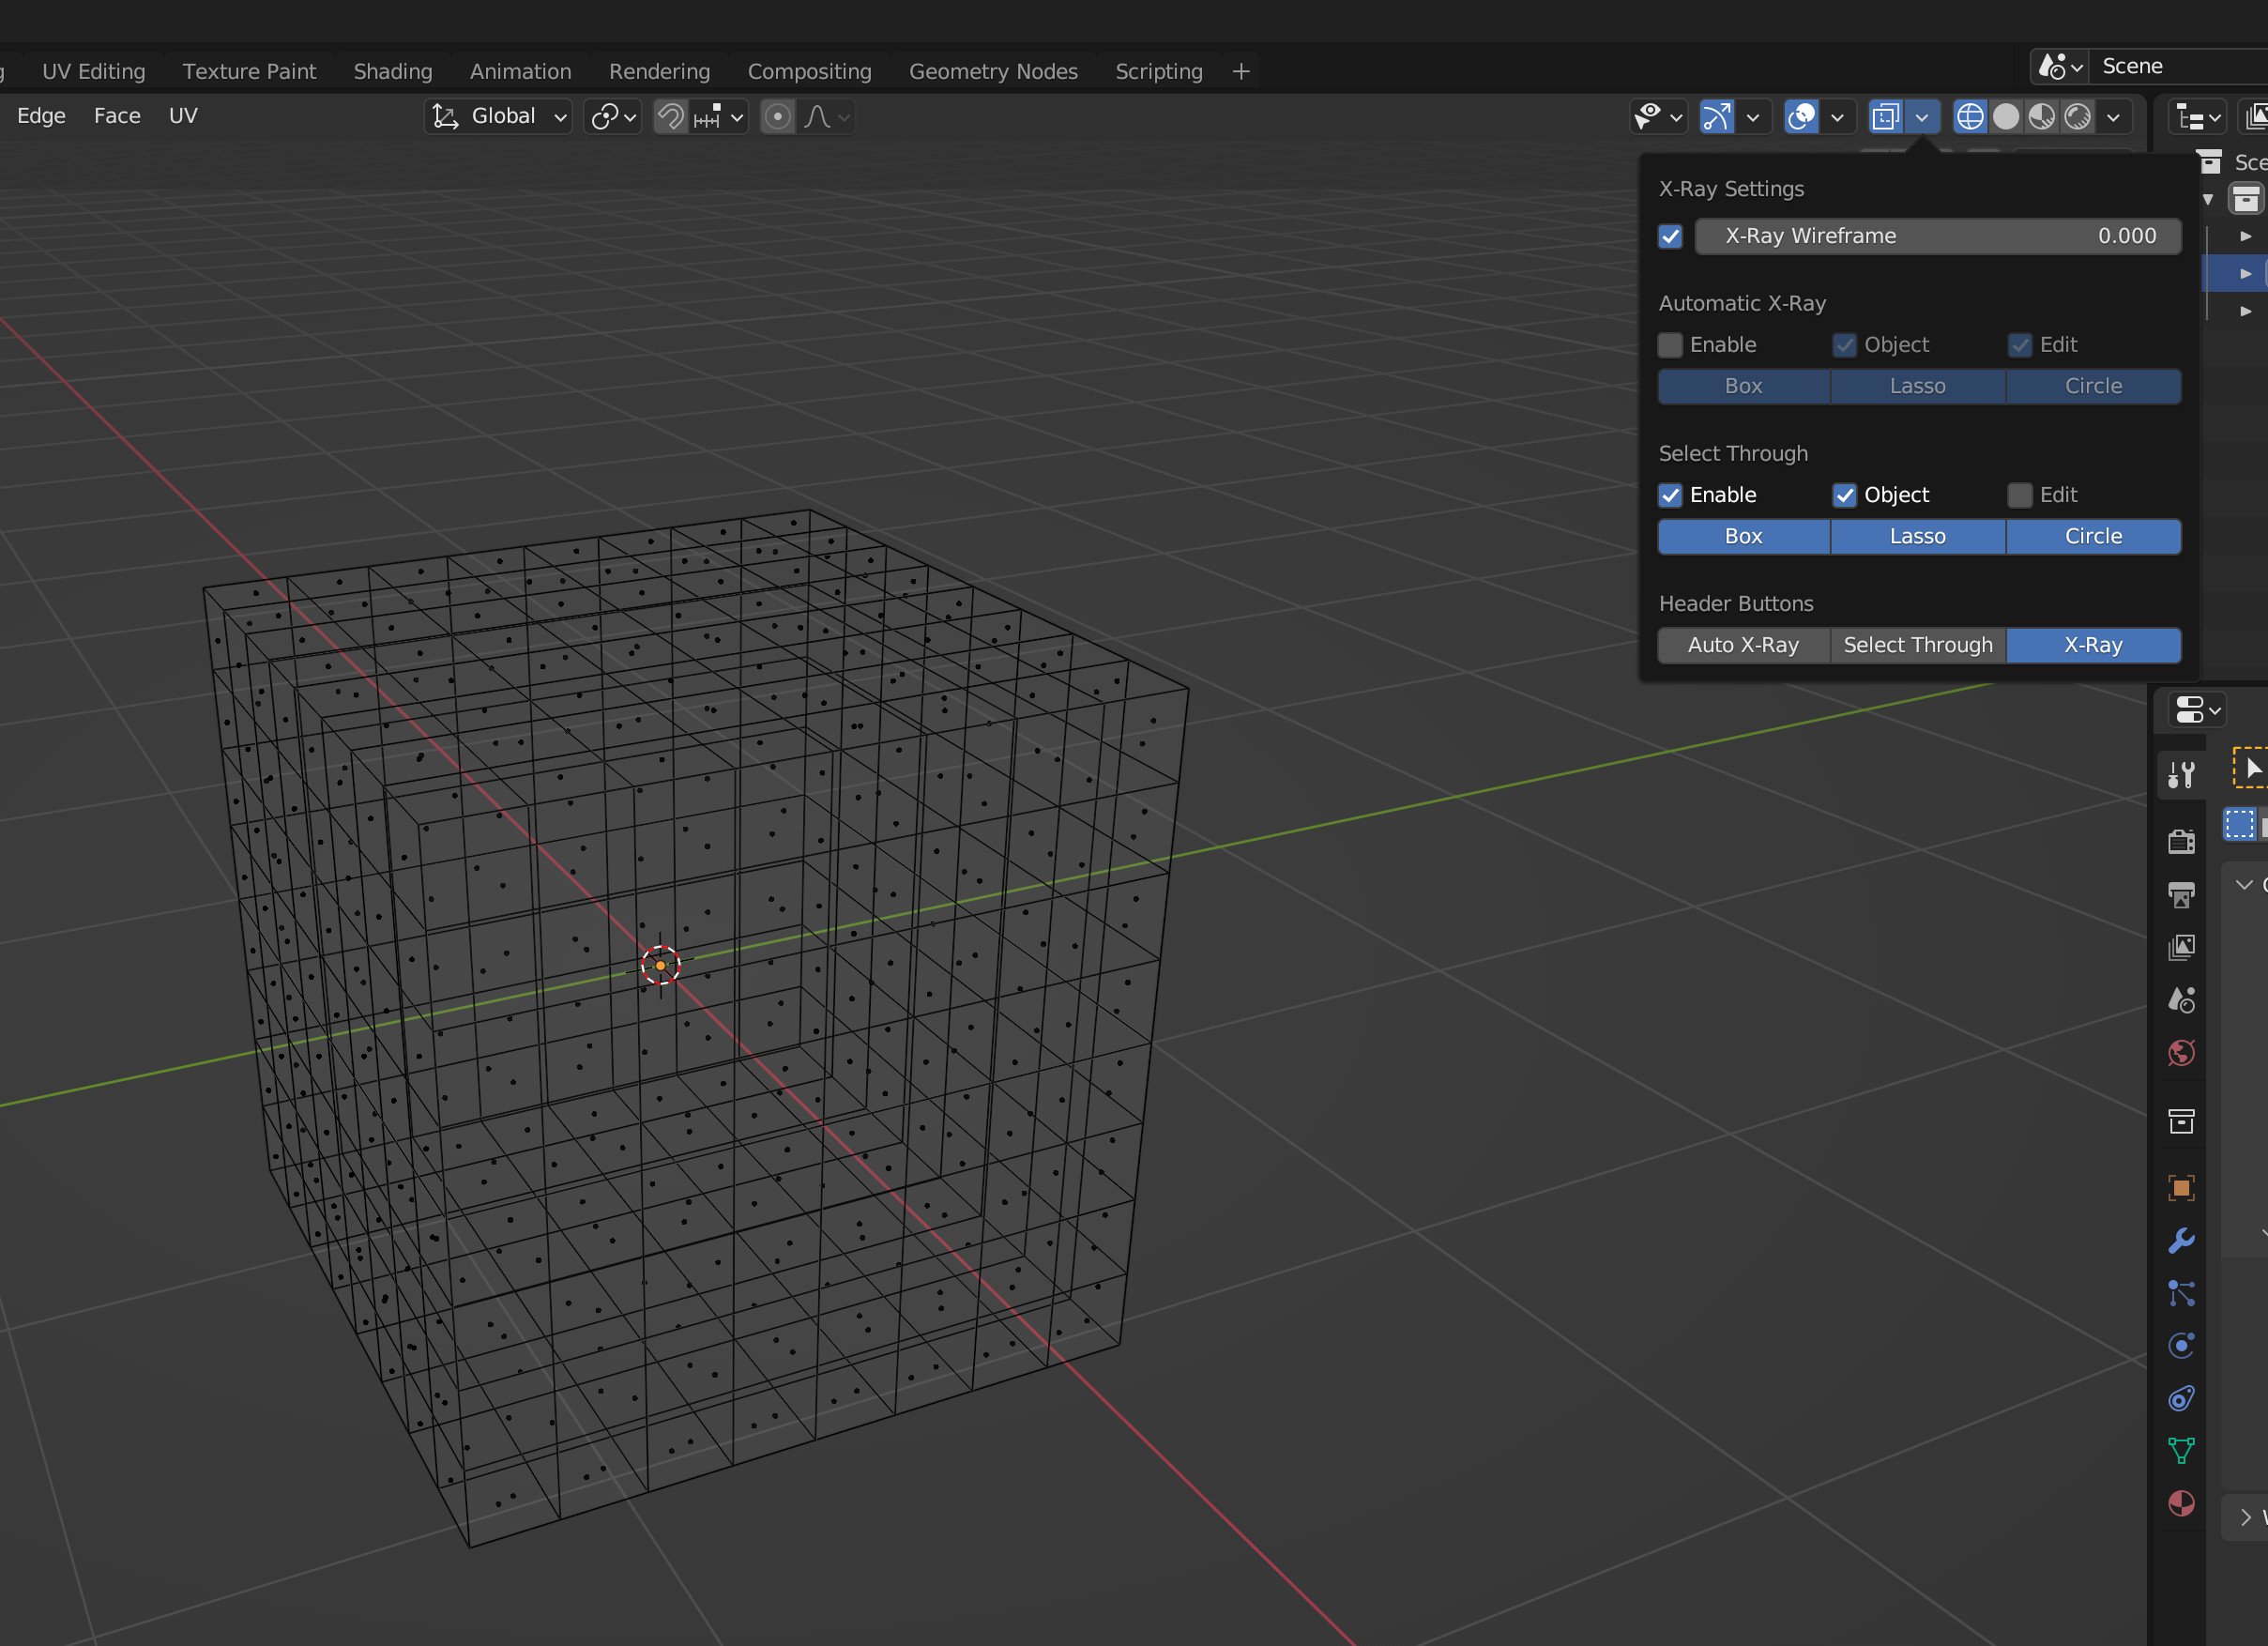Screen dimensions: 2268x1646
Task: Switch to solid viewport shading
Action: tap(2005, 117)
